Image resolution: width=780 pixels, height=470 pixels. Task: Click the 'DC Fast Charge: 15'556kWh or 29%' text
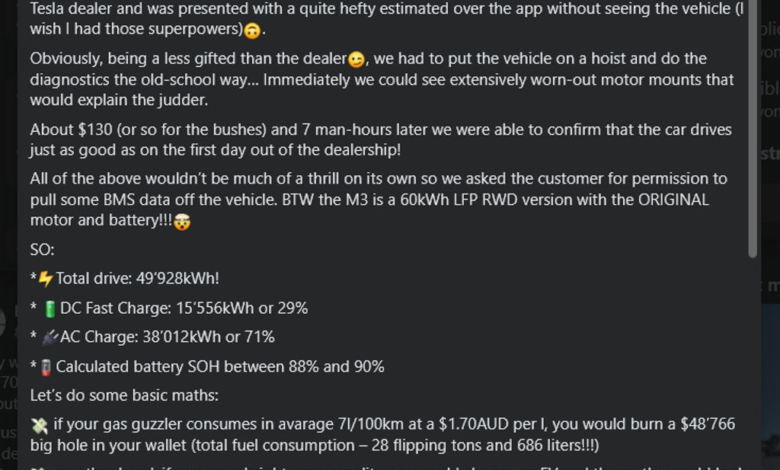click(184, 308)
